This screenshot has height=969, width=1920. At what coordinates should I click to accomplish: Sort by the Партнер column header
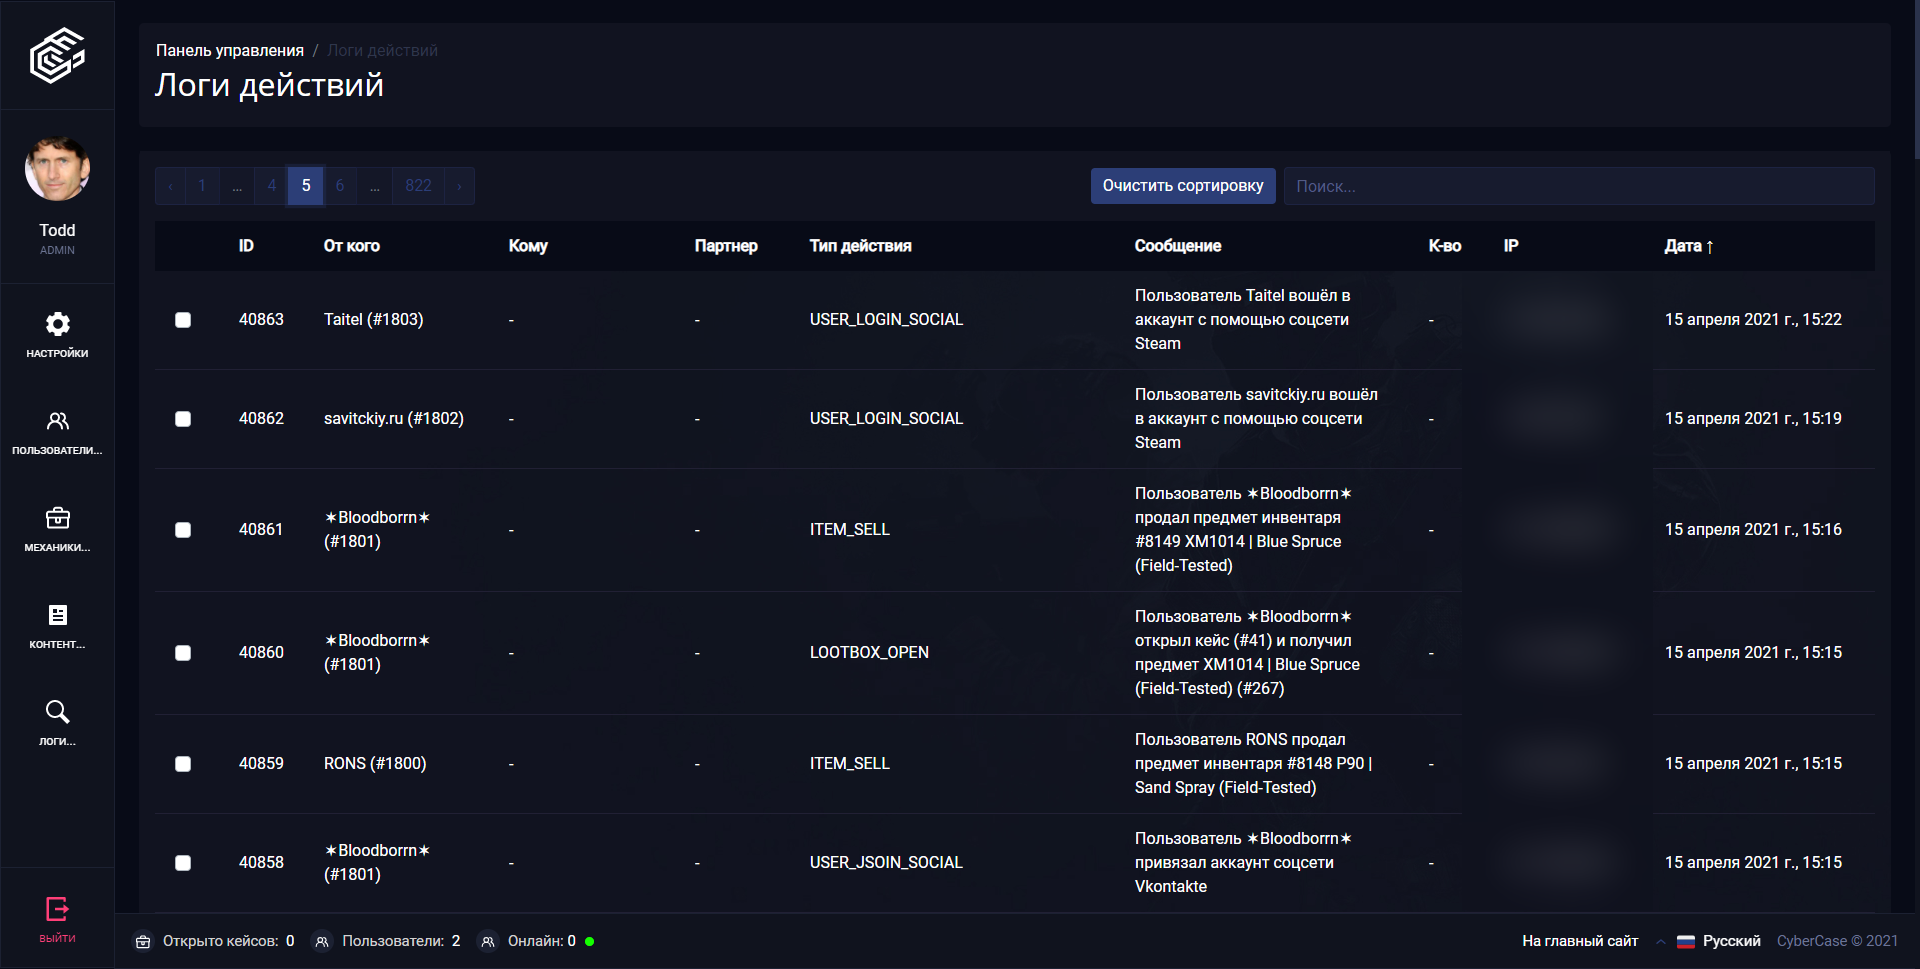pyautogui.click(x=726, y=246)
